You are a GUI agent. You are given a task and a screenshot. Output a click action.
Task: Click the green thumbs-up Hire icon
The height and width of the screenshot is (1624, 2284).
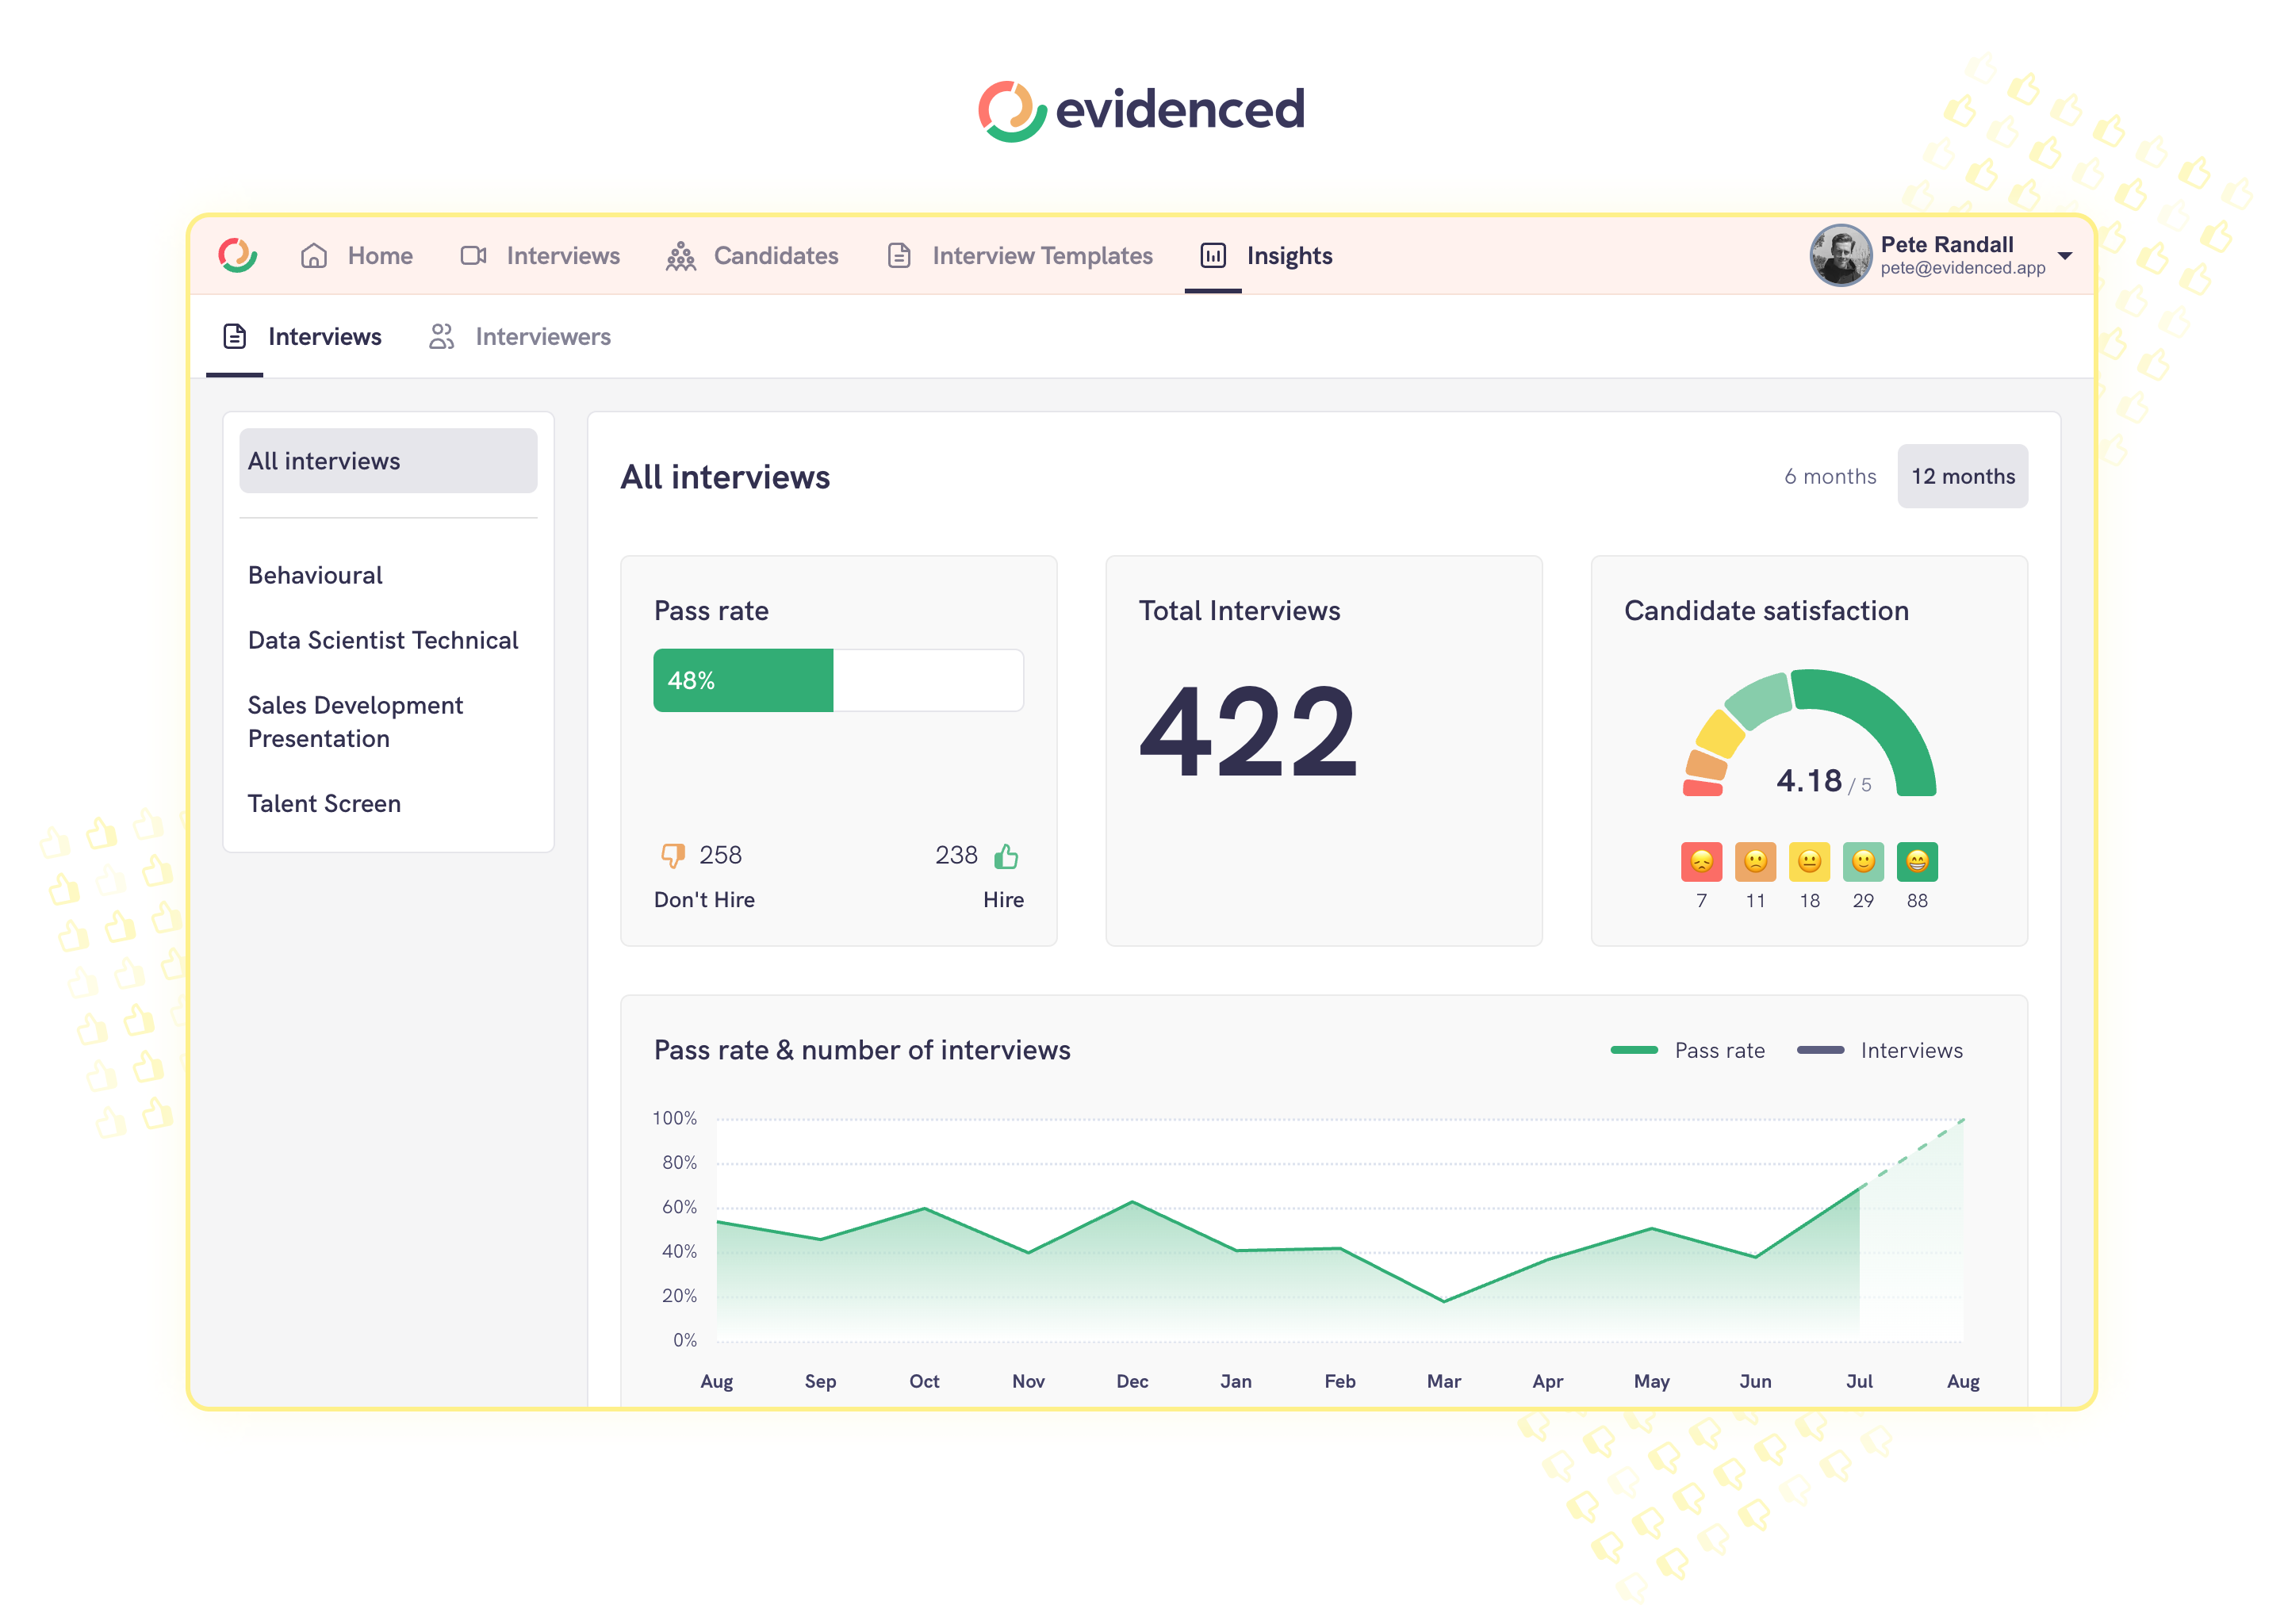pyautogui.click(x=1006, y=856)
